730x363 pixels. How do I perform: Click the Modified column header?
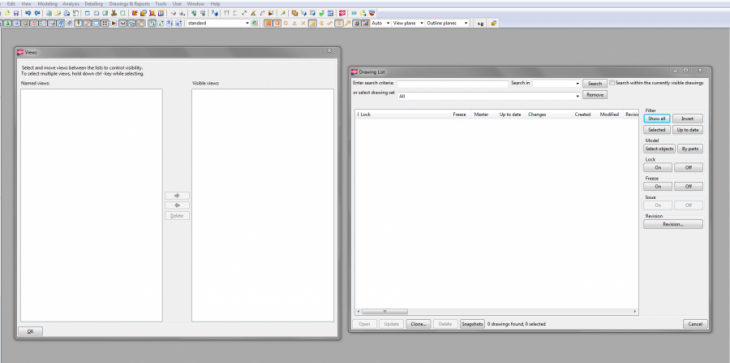coord(609,114)
